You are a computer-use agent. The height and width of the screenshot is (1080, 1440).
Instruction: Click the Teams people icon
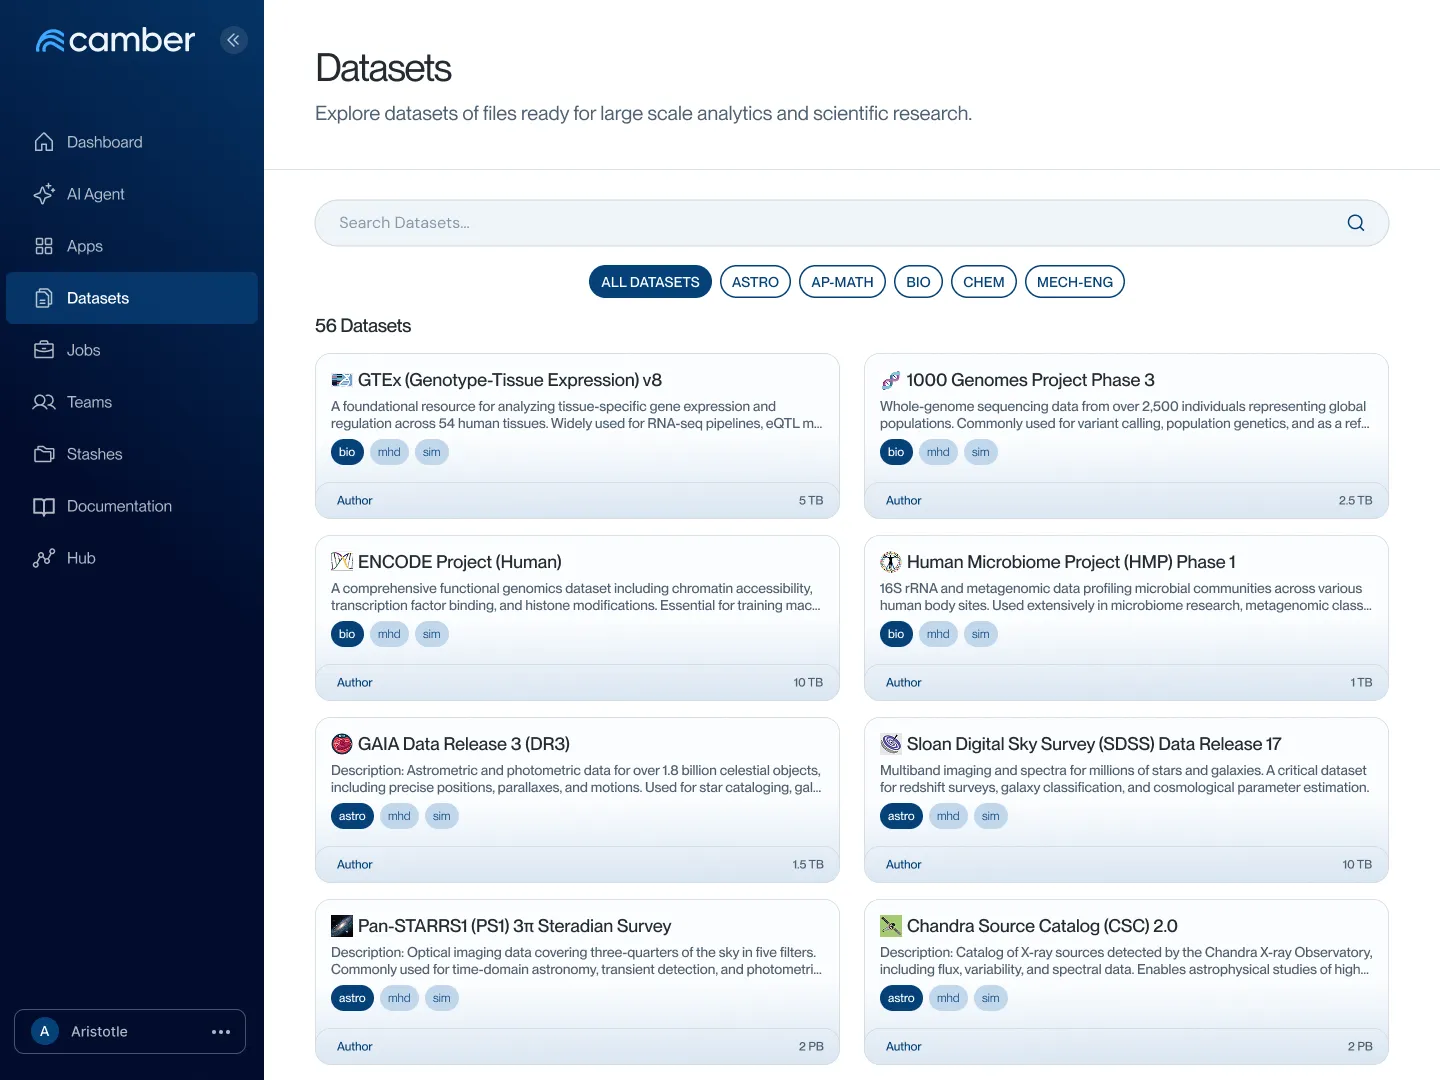44,402
